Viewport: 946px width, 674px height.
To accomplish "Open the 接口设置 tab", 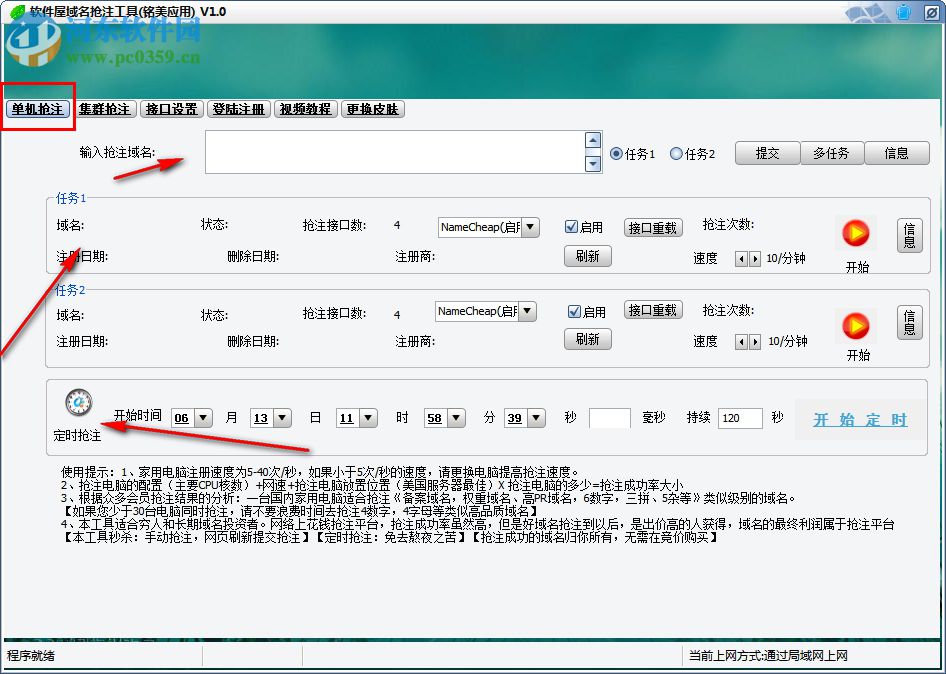I will [171, 109].
